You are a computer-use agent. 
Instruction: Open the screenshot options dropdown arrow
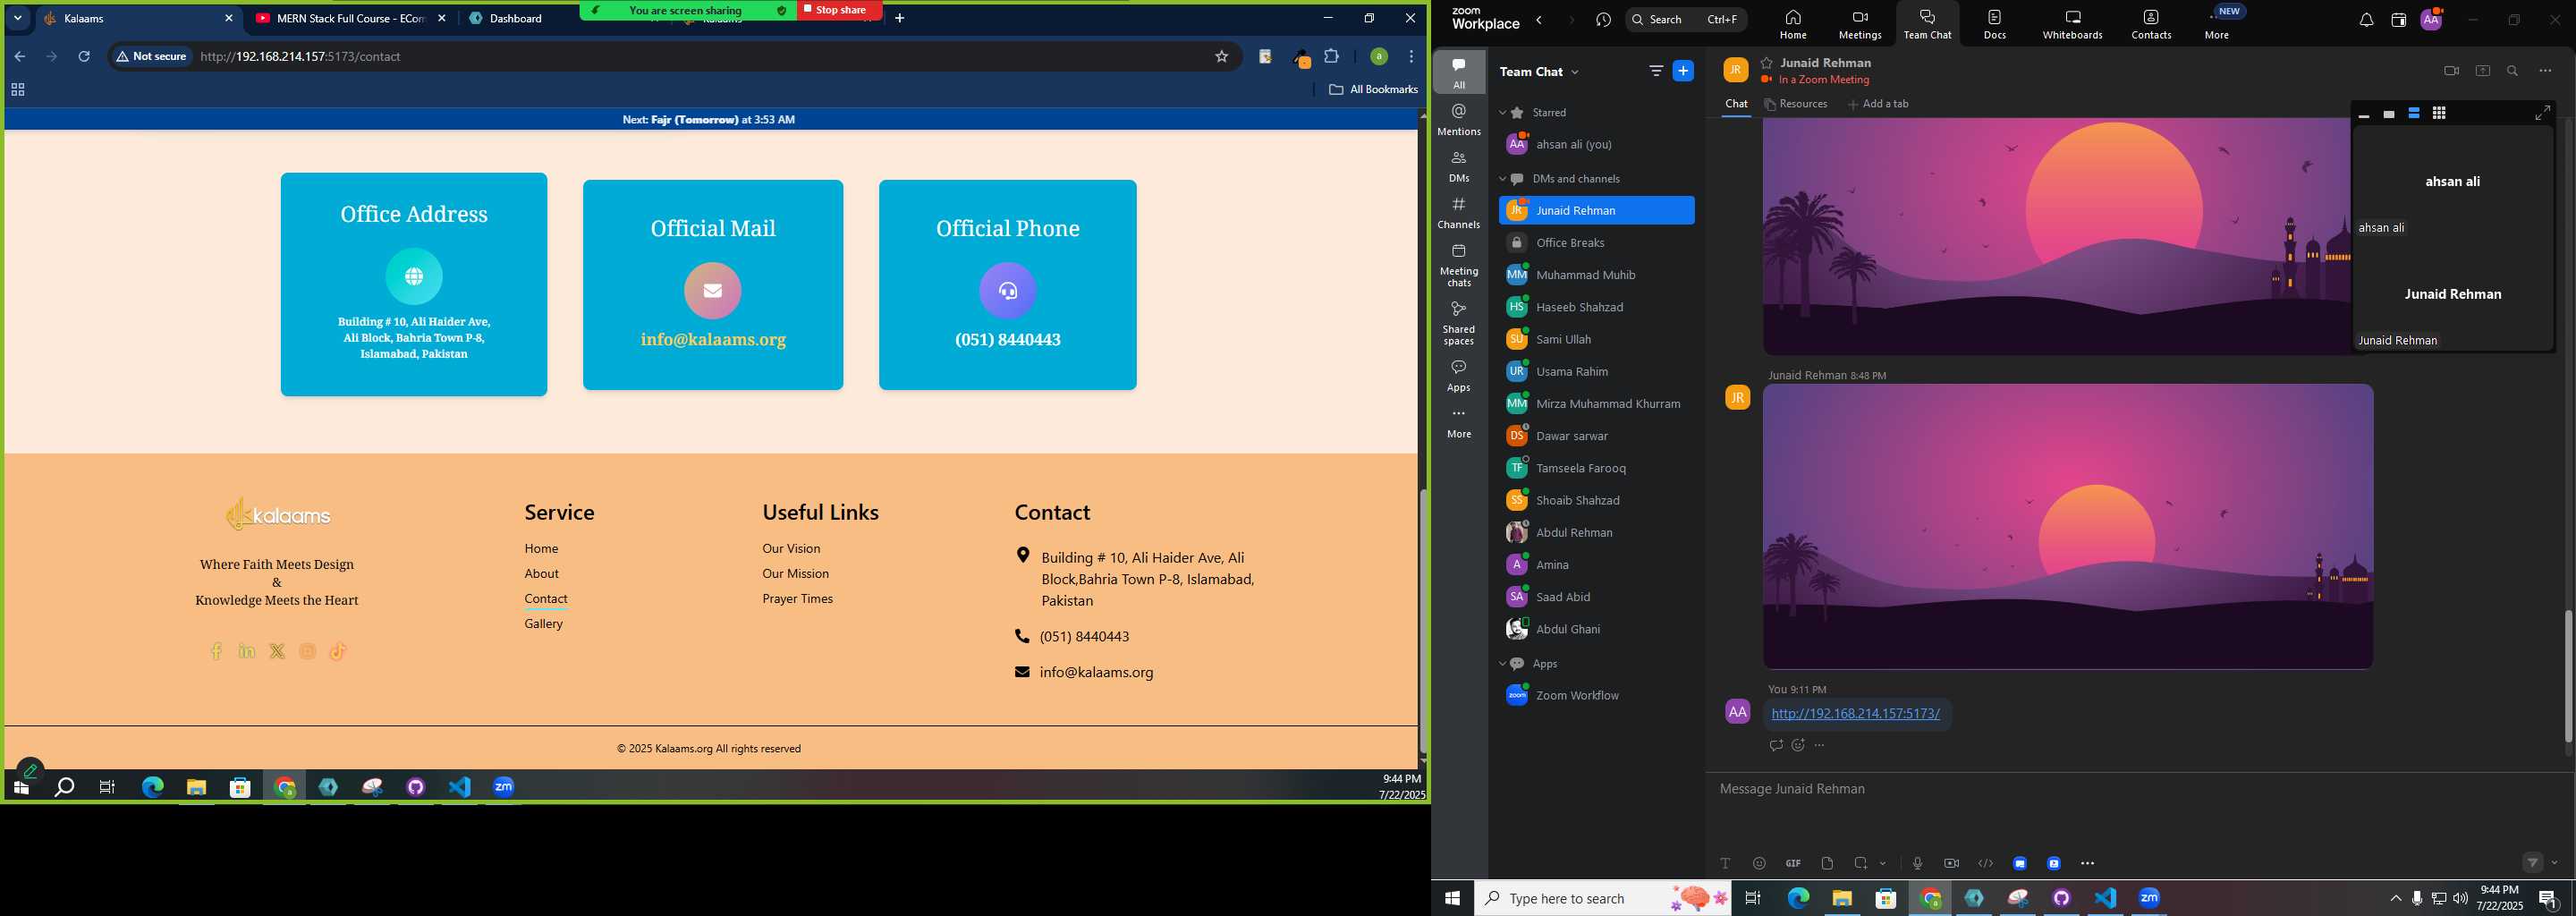[1883, 863]
